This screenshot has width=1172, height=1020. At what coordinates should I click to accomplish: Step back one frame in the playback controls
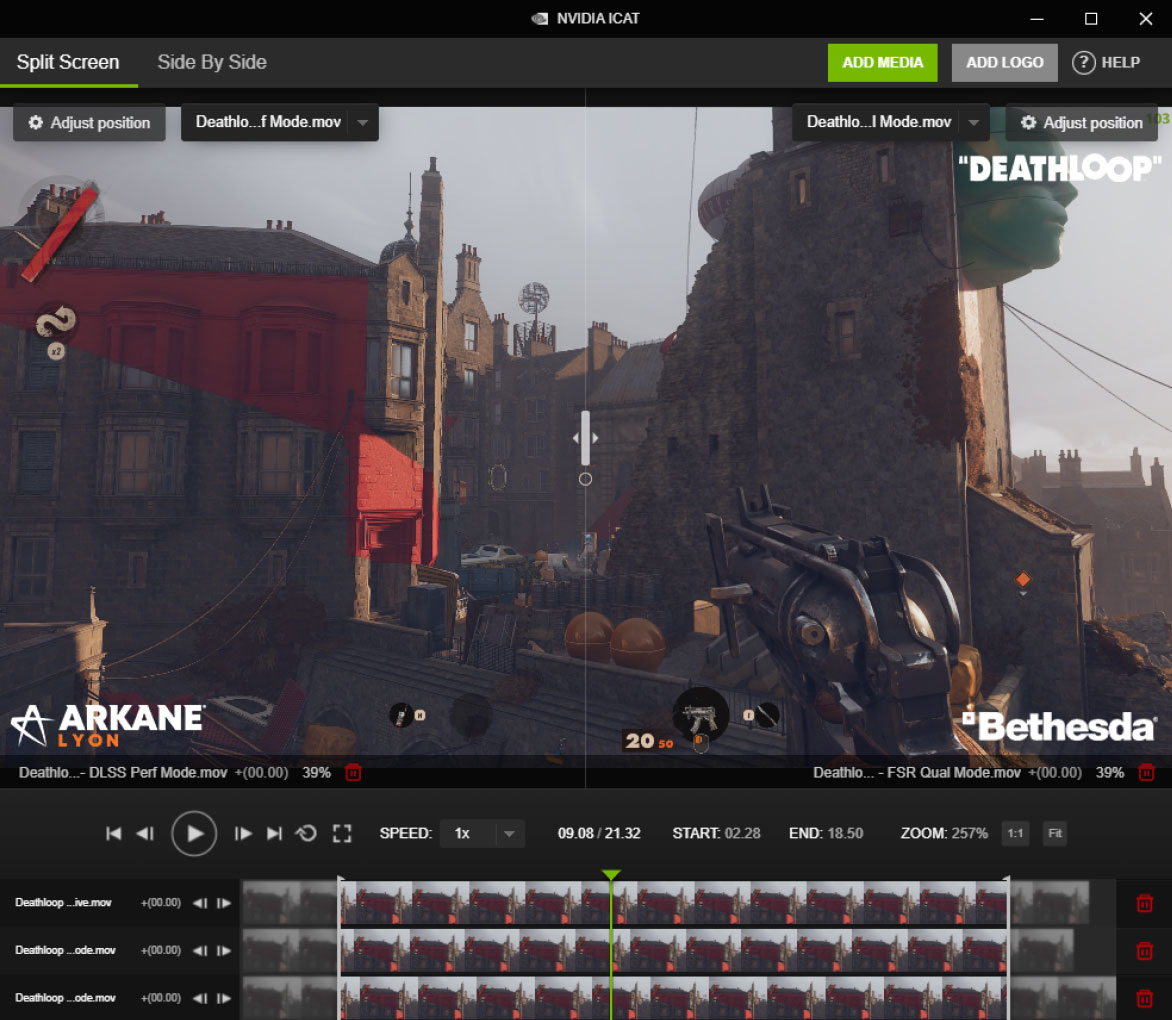coord(145,834)
